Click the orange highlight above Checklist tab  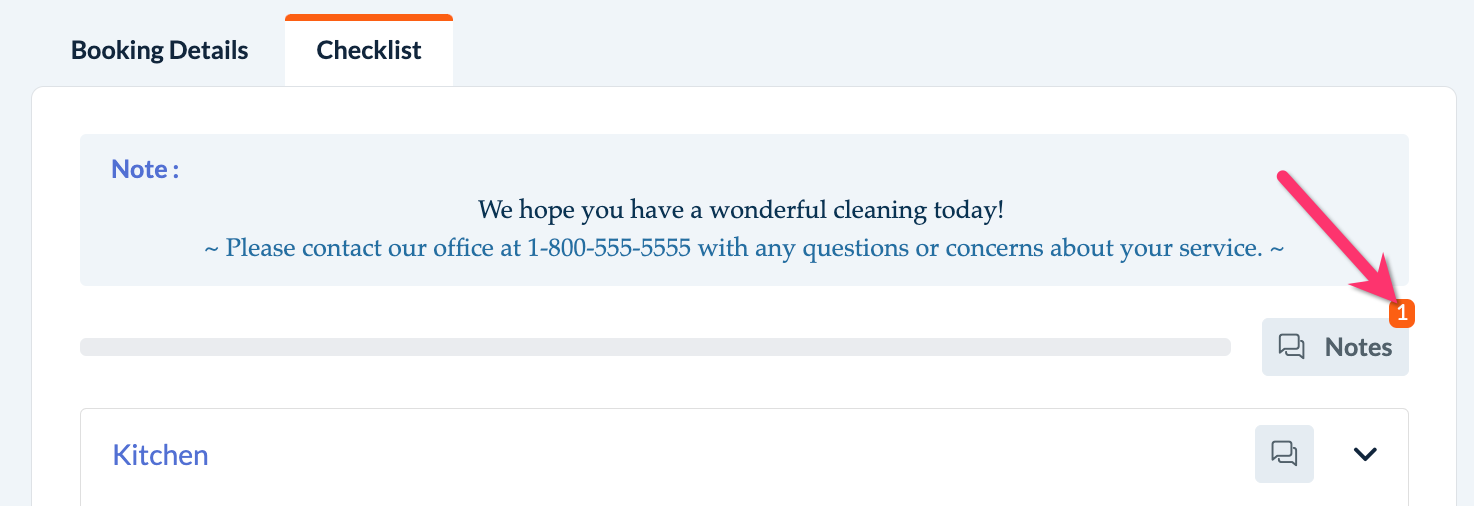tap(369, 17)
